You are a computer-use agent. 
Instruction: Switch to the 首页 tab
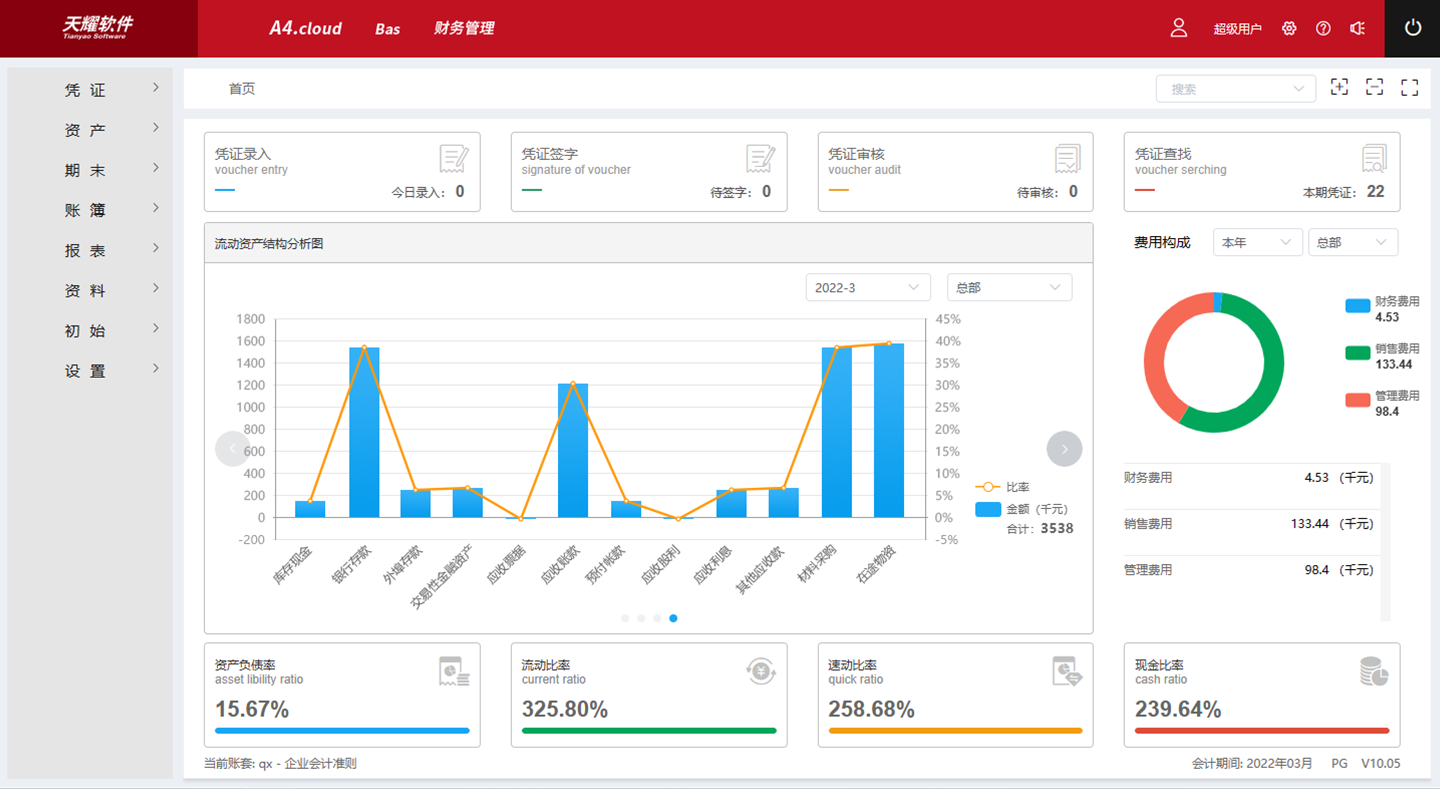(242, 89)
